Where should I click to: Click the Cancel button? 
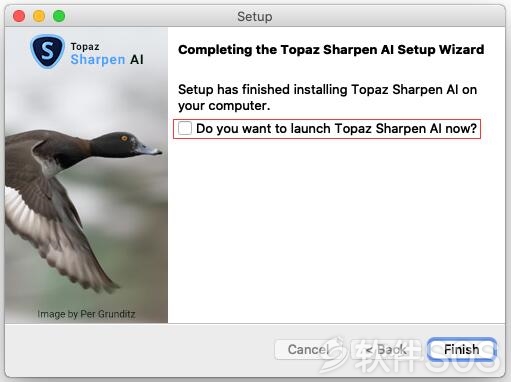[x=308, y=349]
